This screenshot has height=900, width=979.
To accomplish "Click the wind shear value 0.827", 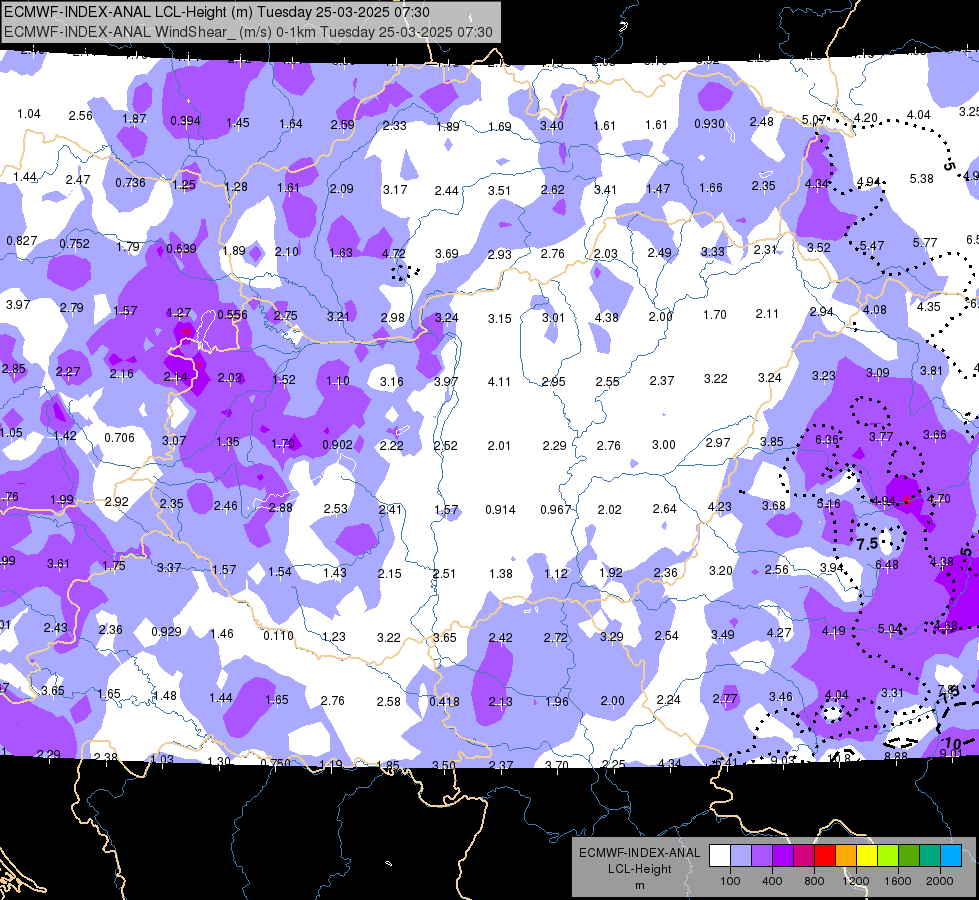I will [22, 241].
